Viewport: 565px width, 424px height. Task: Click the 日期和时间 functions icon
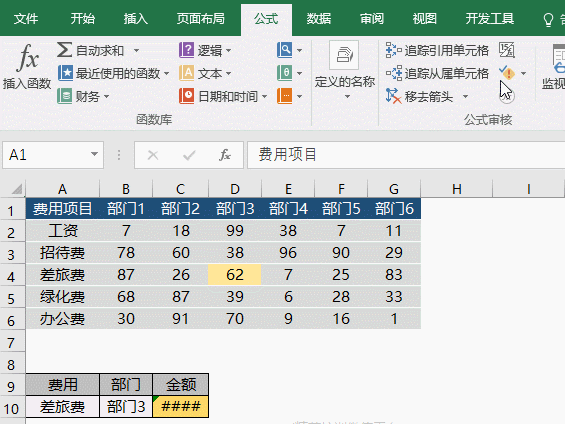[186, 96]
